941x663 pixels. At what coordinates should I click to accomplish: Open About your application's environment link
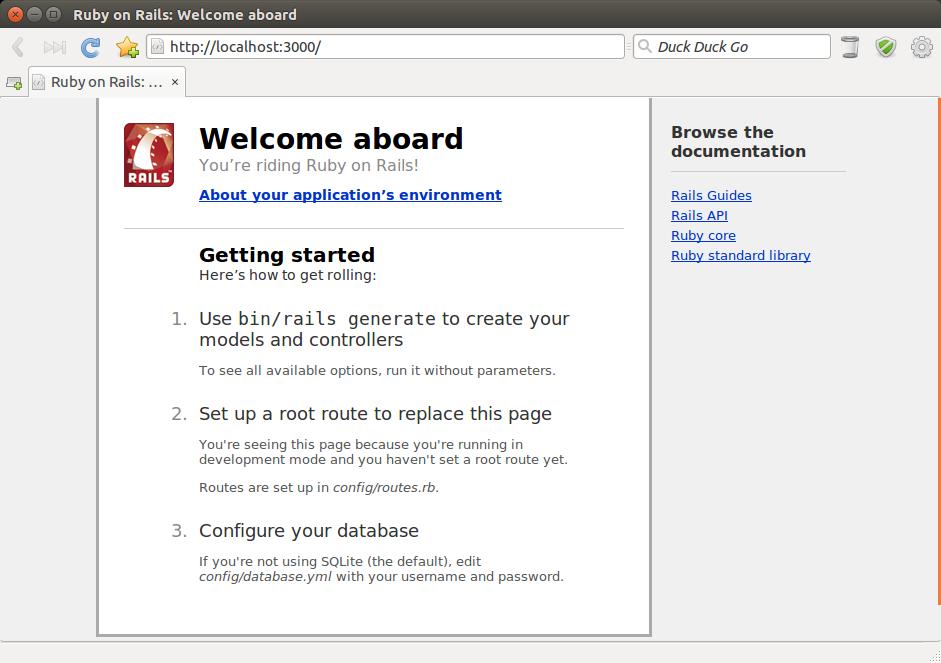point(350,195)
